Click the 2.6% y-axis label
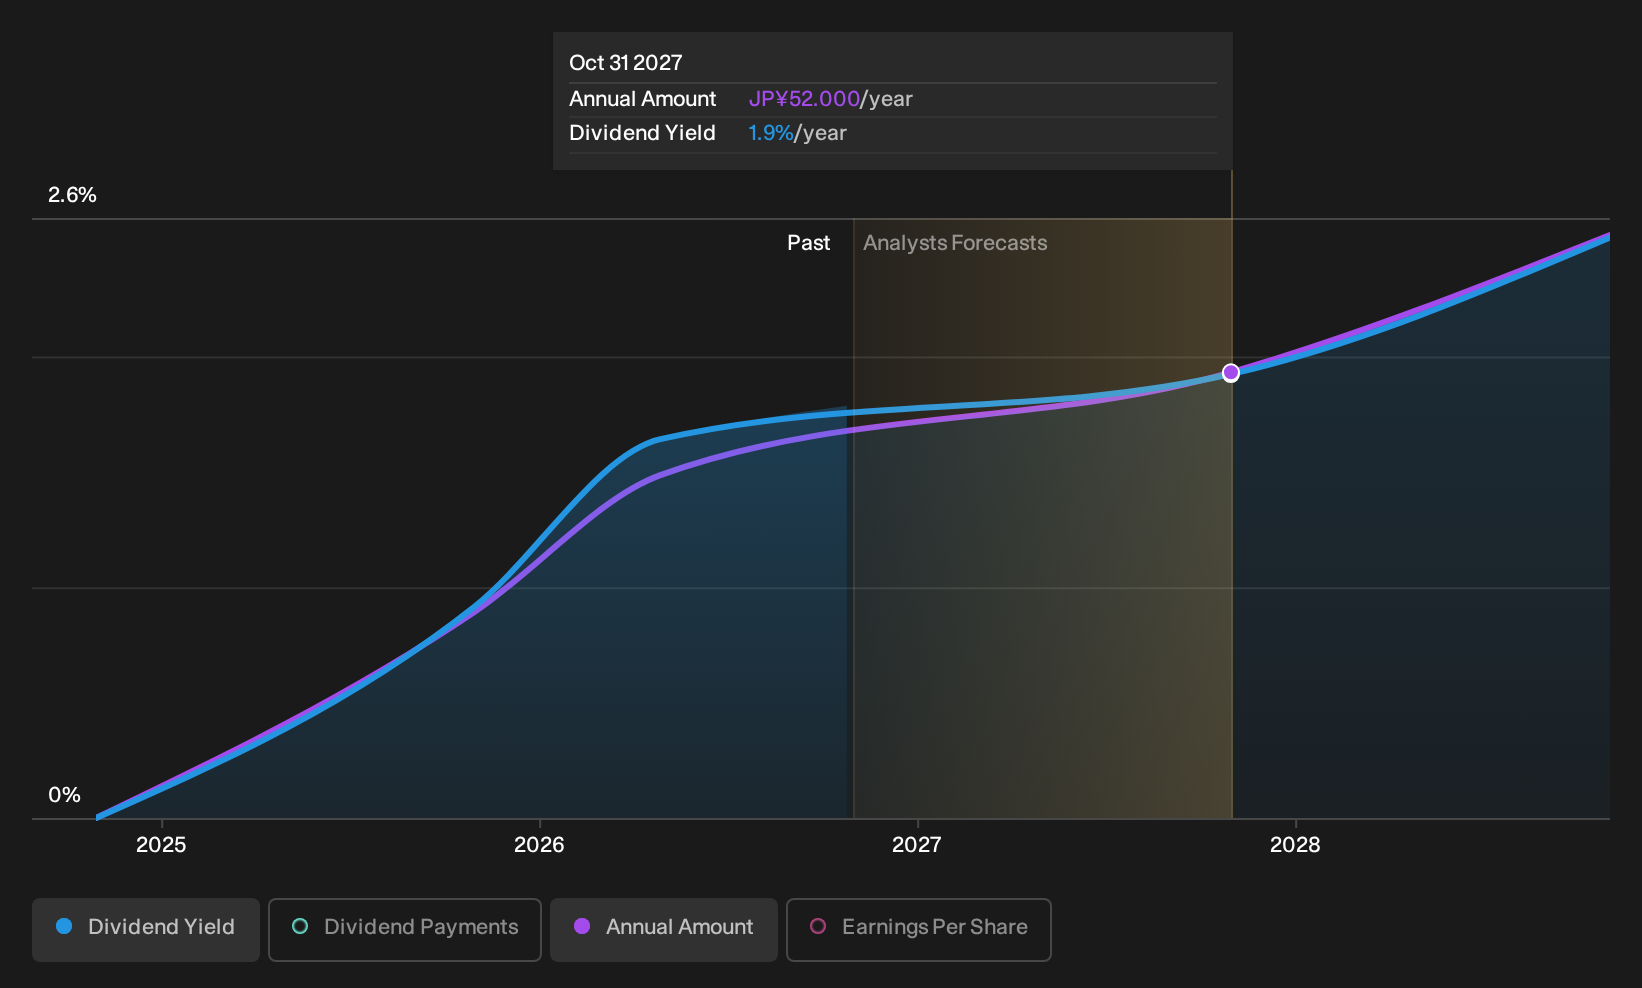Viewport: 1642px width, 988px height. [73, 195]
